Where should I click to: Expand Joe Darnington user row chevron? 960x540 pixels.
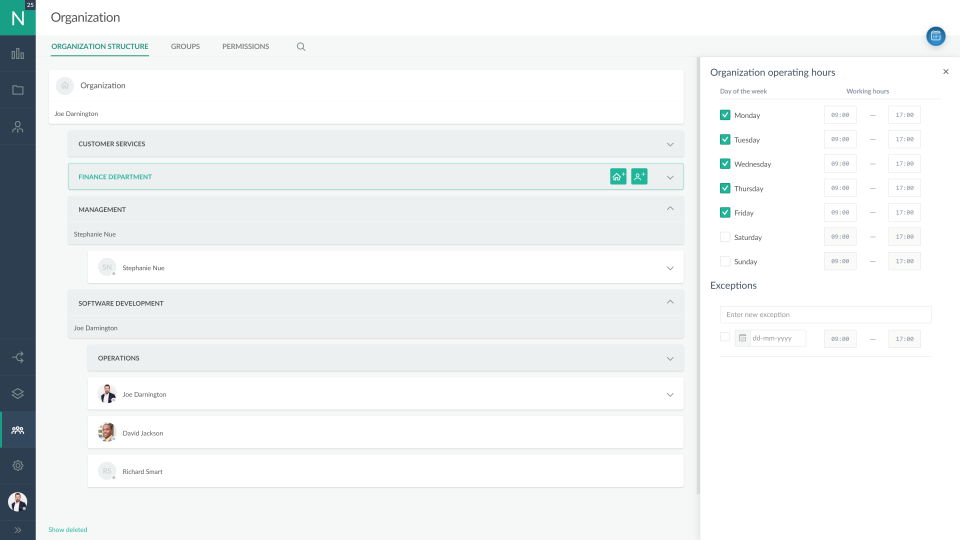pyautogui.click(x=670, y=395)
